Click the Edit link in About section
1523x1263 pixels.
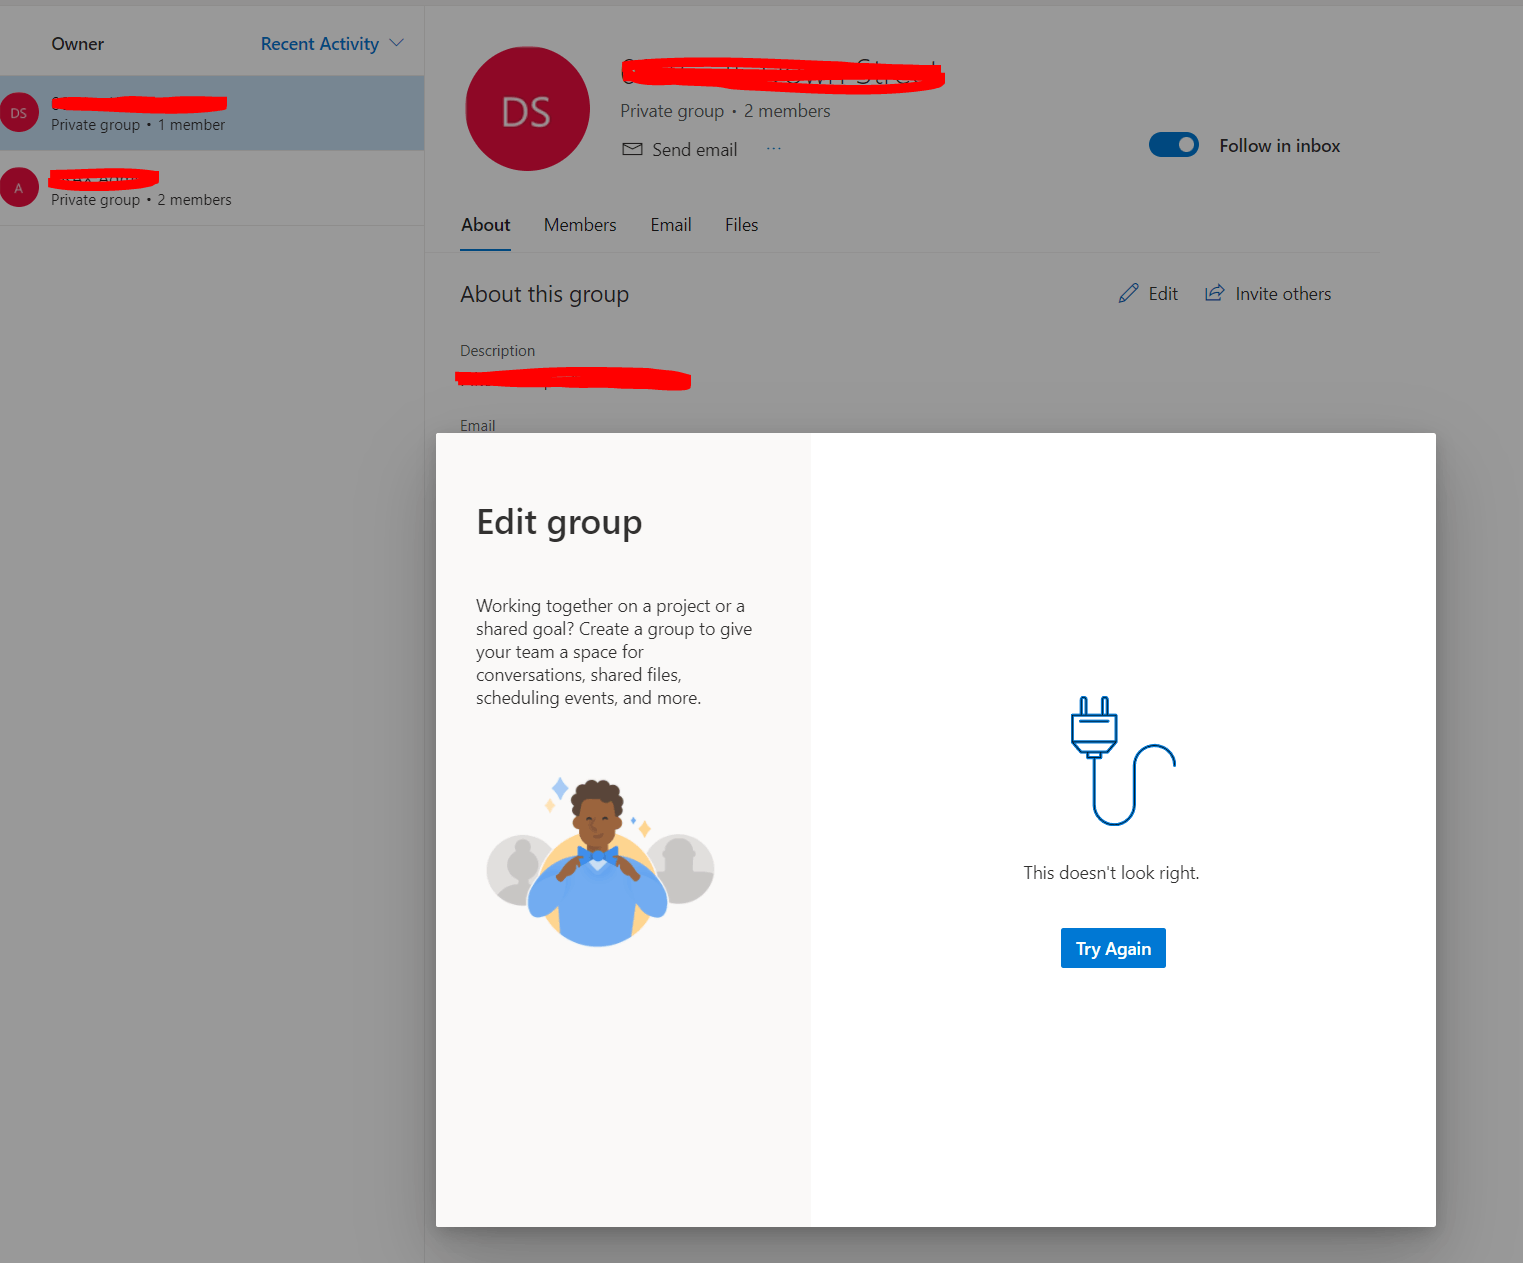tap(1163, 294)
